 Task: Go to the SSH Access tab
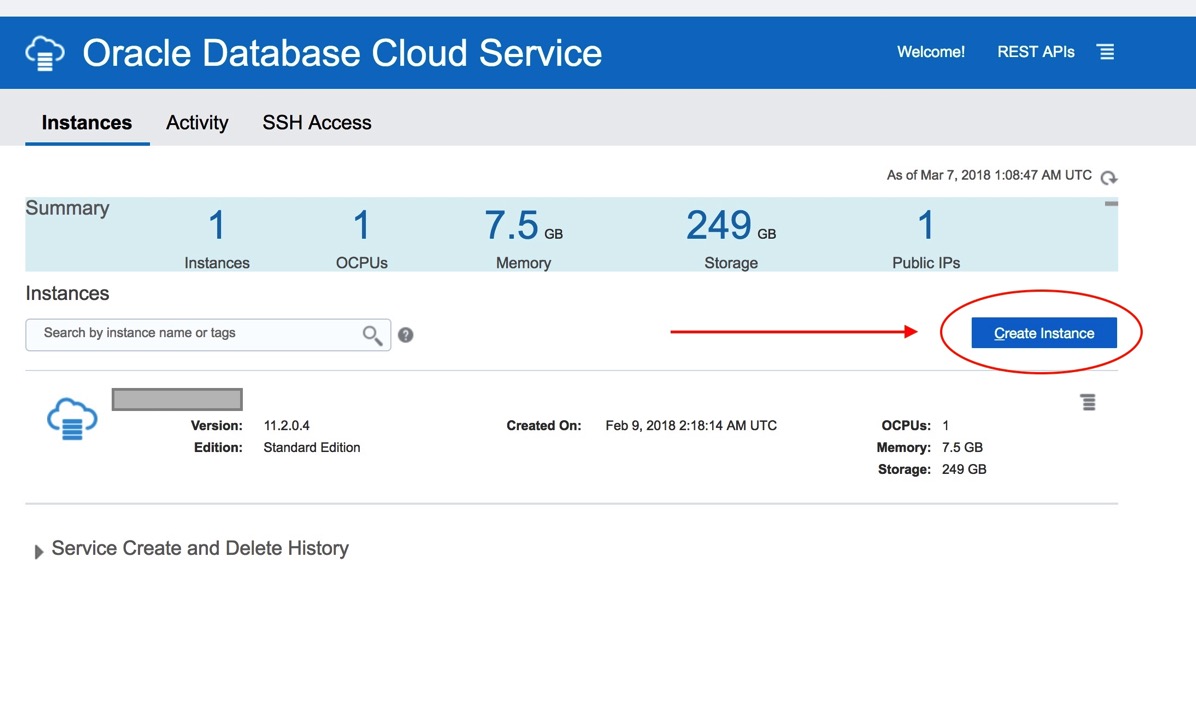point(317,123)
